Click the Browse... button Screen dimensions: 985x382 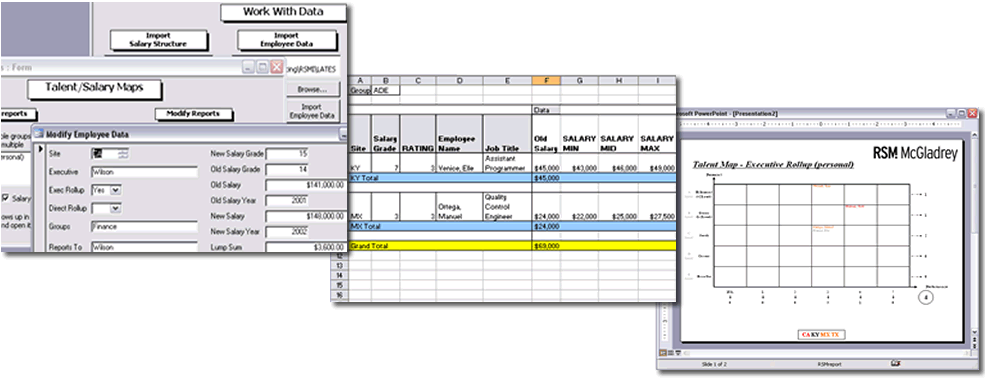[312, 89]
